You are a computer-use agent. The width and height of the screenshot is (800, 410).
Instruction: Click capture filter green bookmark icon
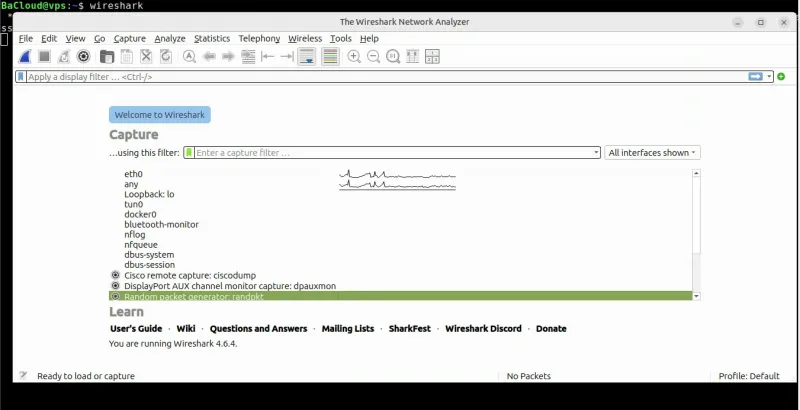tap(189, 152)
